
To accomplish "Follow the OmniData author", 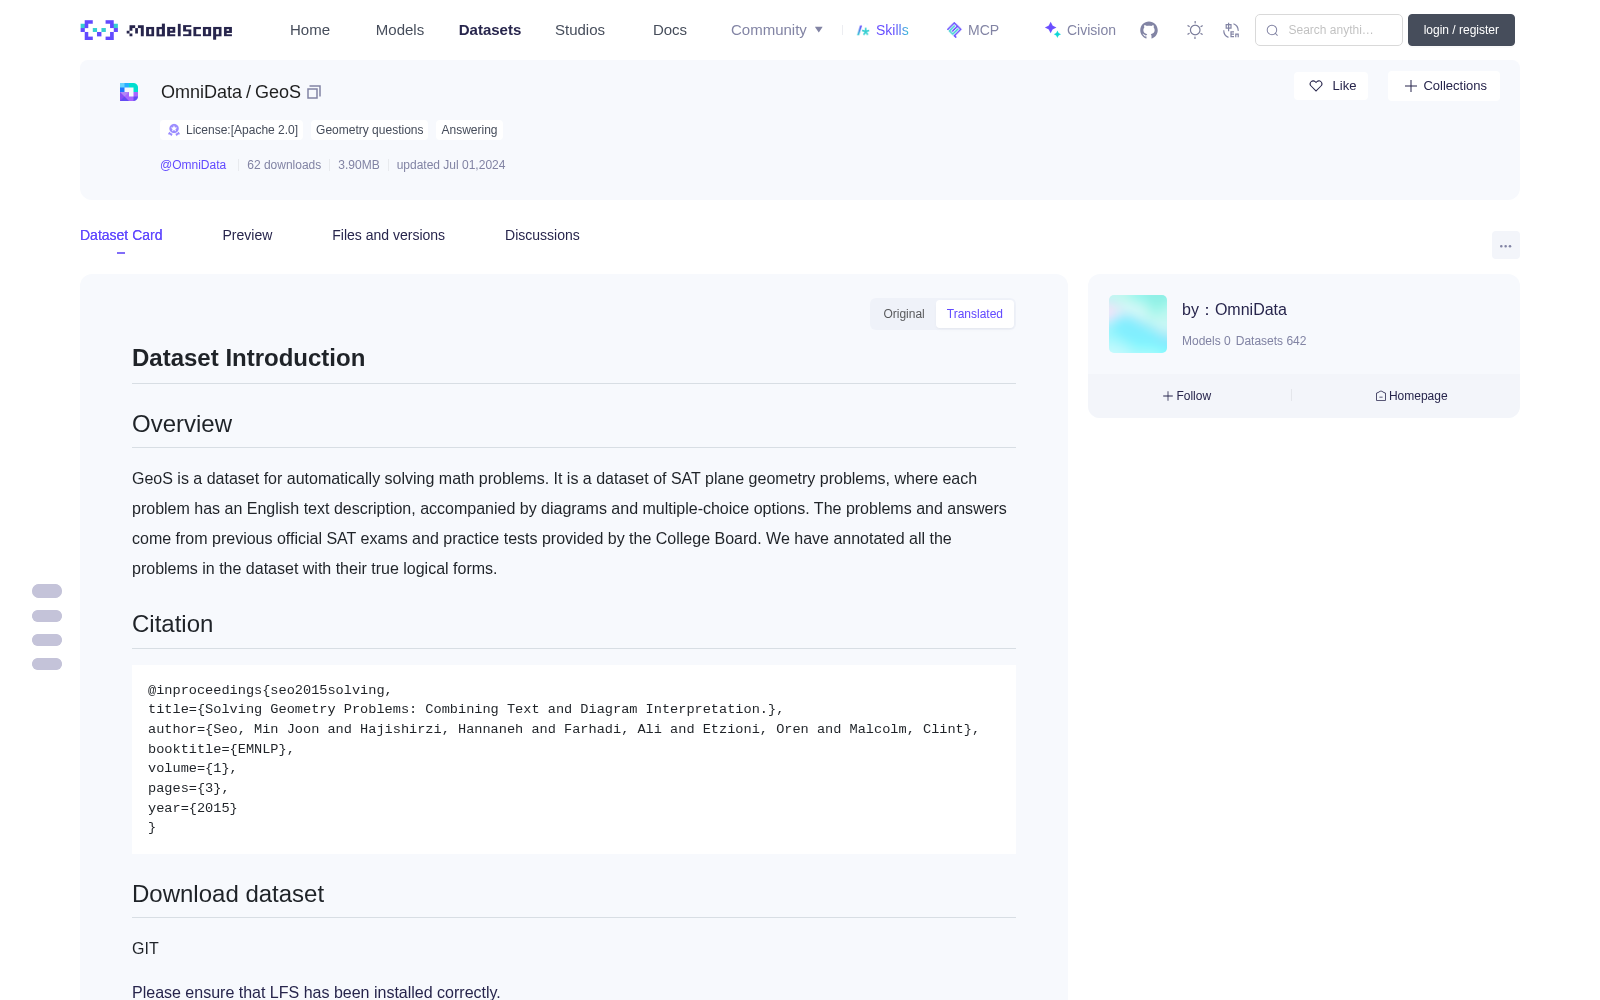I will 1187,396.
